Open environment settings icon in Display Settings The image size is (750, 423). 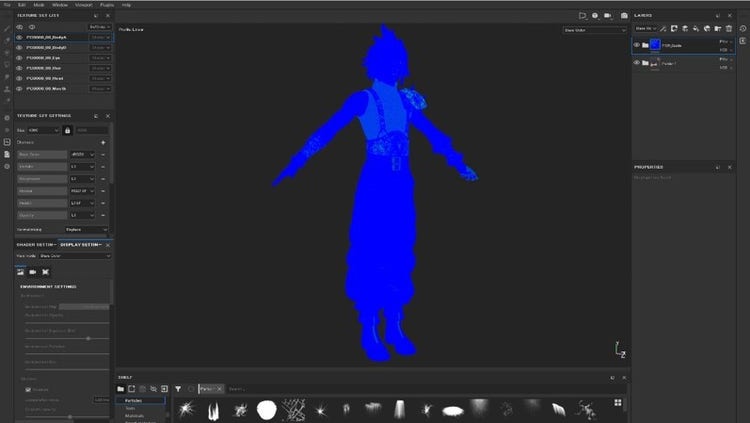point(21,272)
